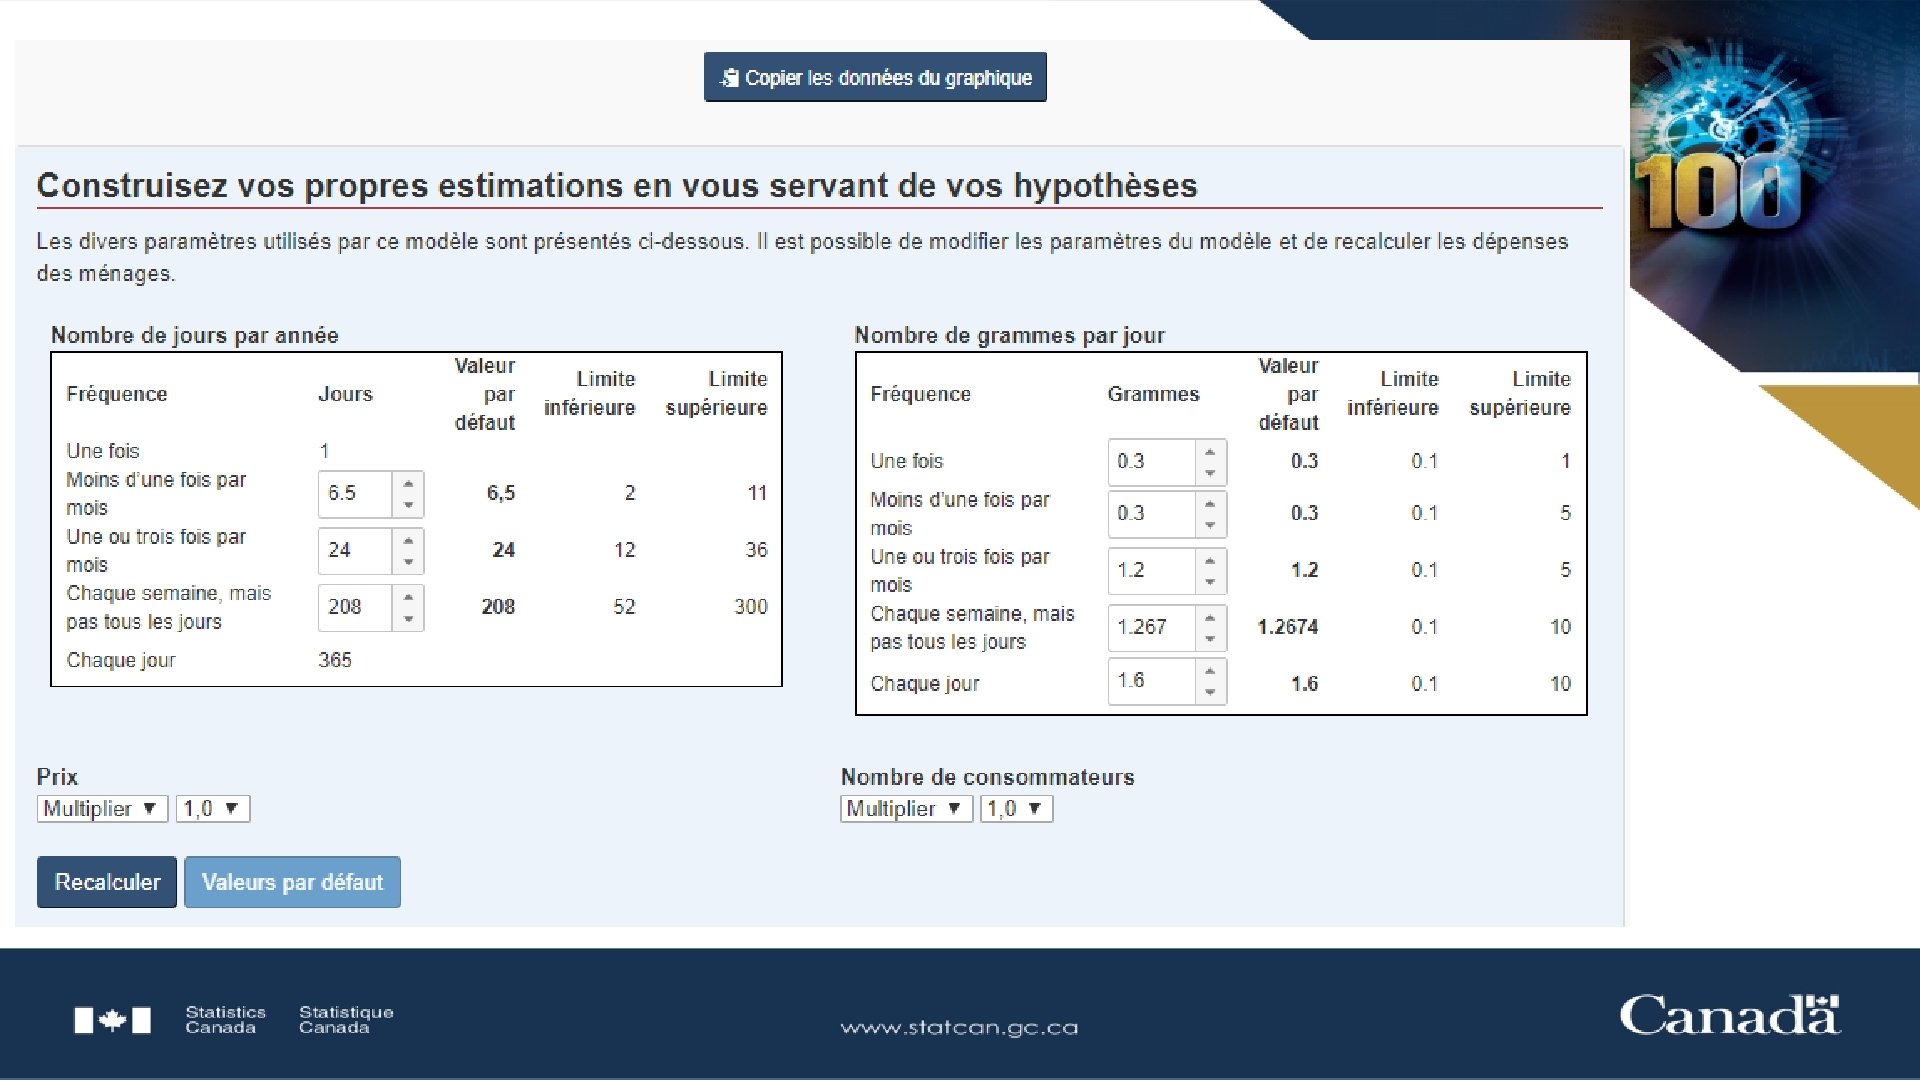The image size is (1920, 1080).
Task: Open the Prix Multiplier dropdown
Action: pyautogui.click(x=101, y=809)
